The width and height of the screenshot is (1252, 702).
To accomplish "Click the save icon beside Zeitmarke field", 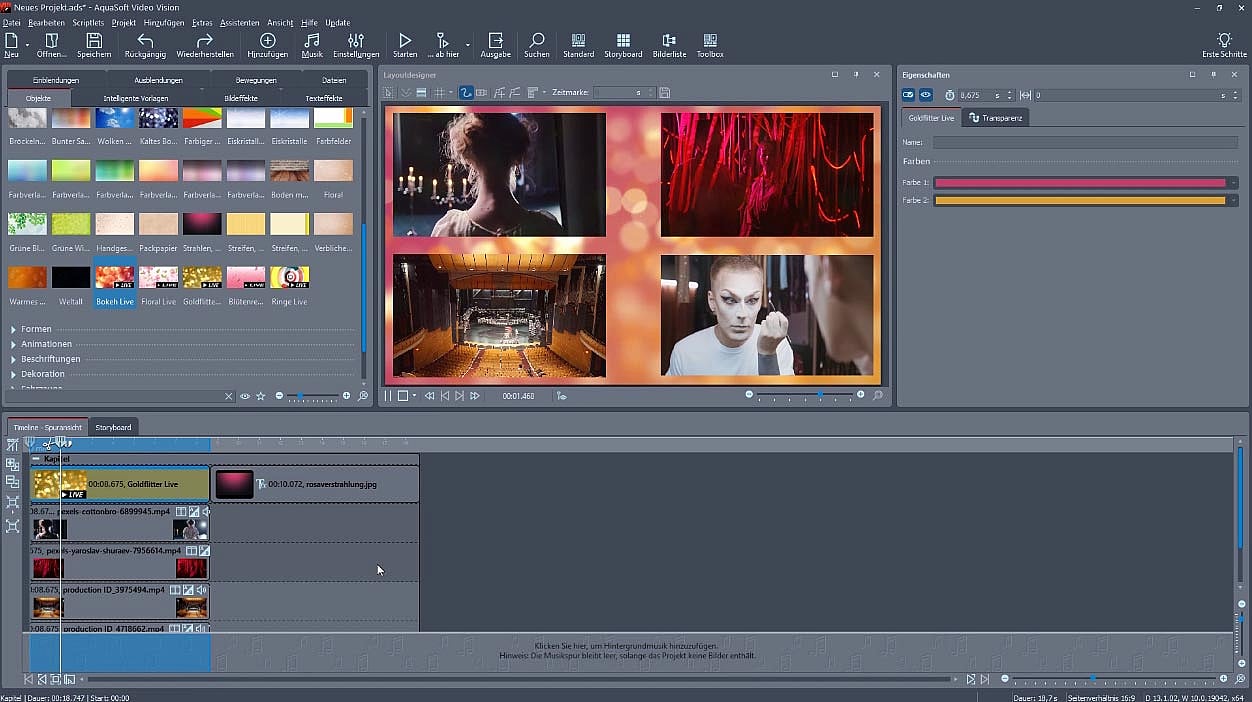I will 665,93.
